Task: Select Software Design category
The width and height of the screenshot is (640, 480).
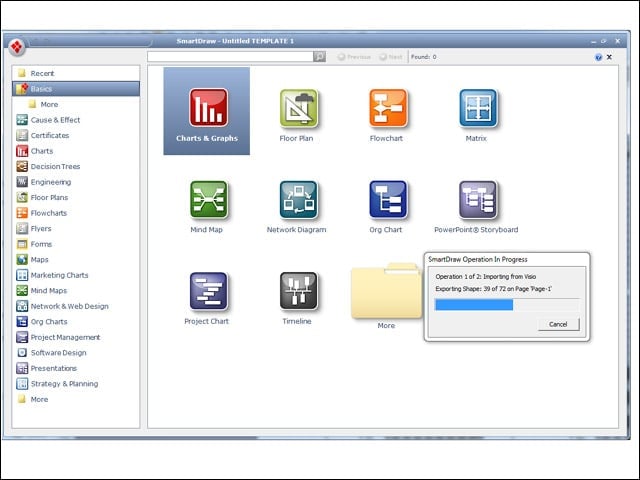Action: click(51, 353)
